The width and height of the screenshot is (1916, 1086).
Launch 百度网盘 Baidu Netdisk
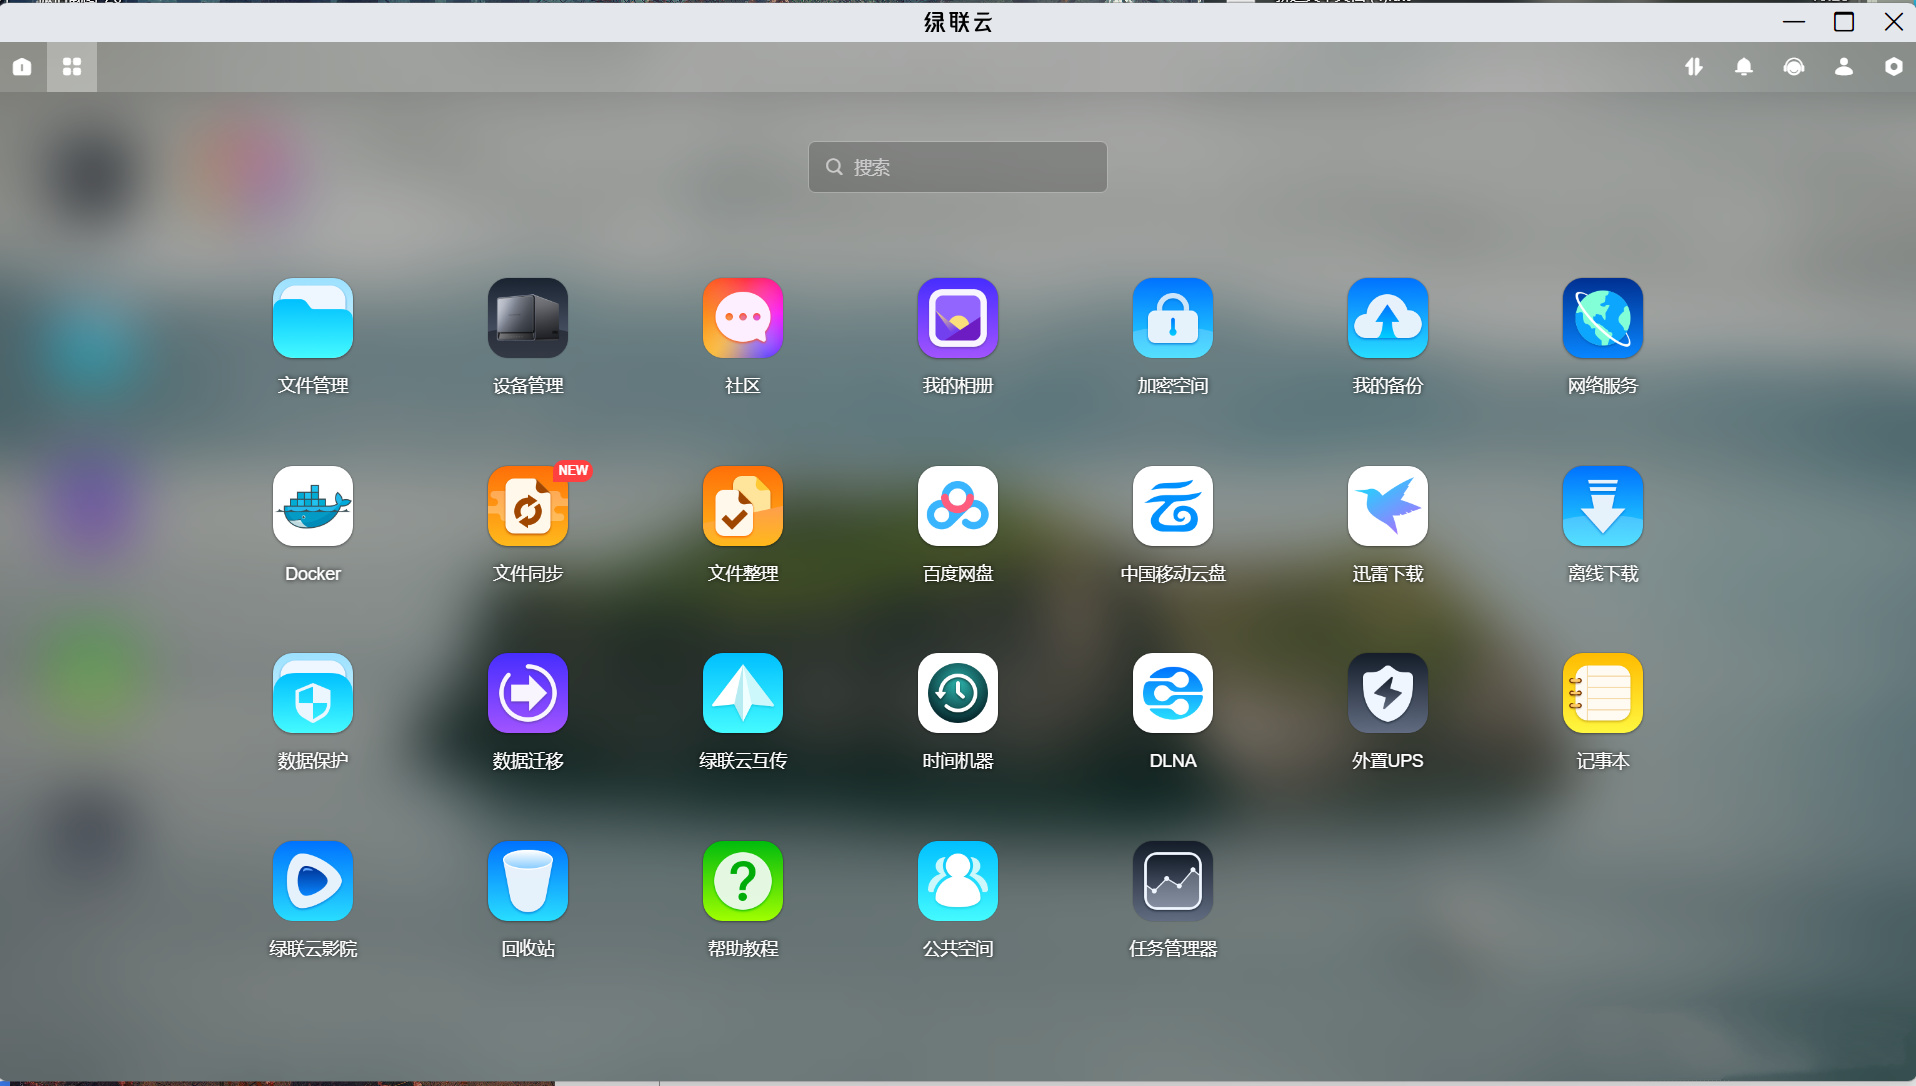[958, 506]
